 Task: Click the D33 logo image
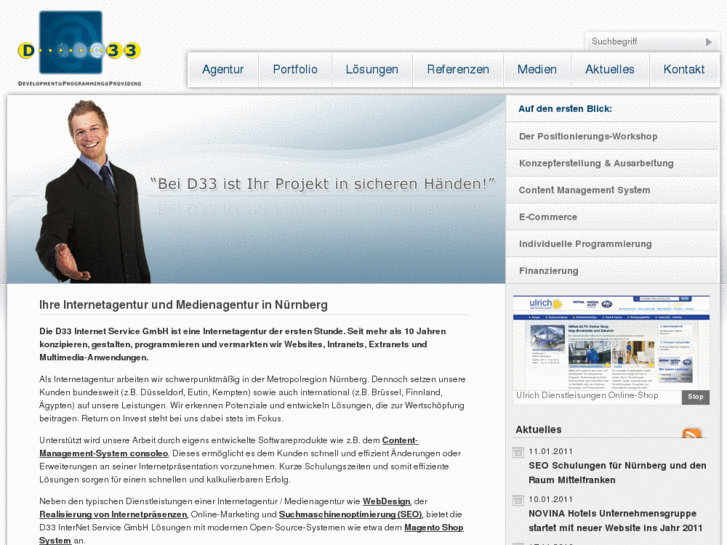(79, 48)
